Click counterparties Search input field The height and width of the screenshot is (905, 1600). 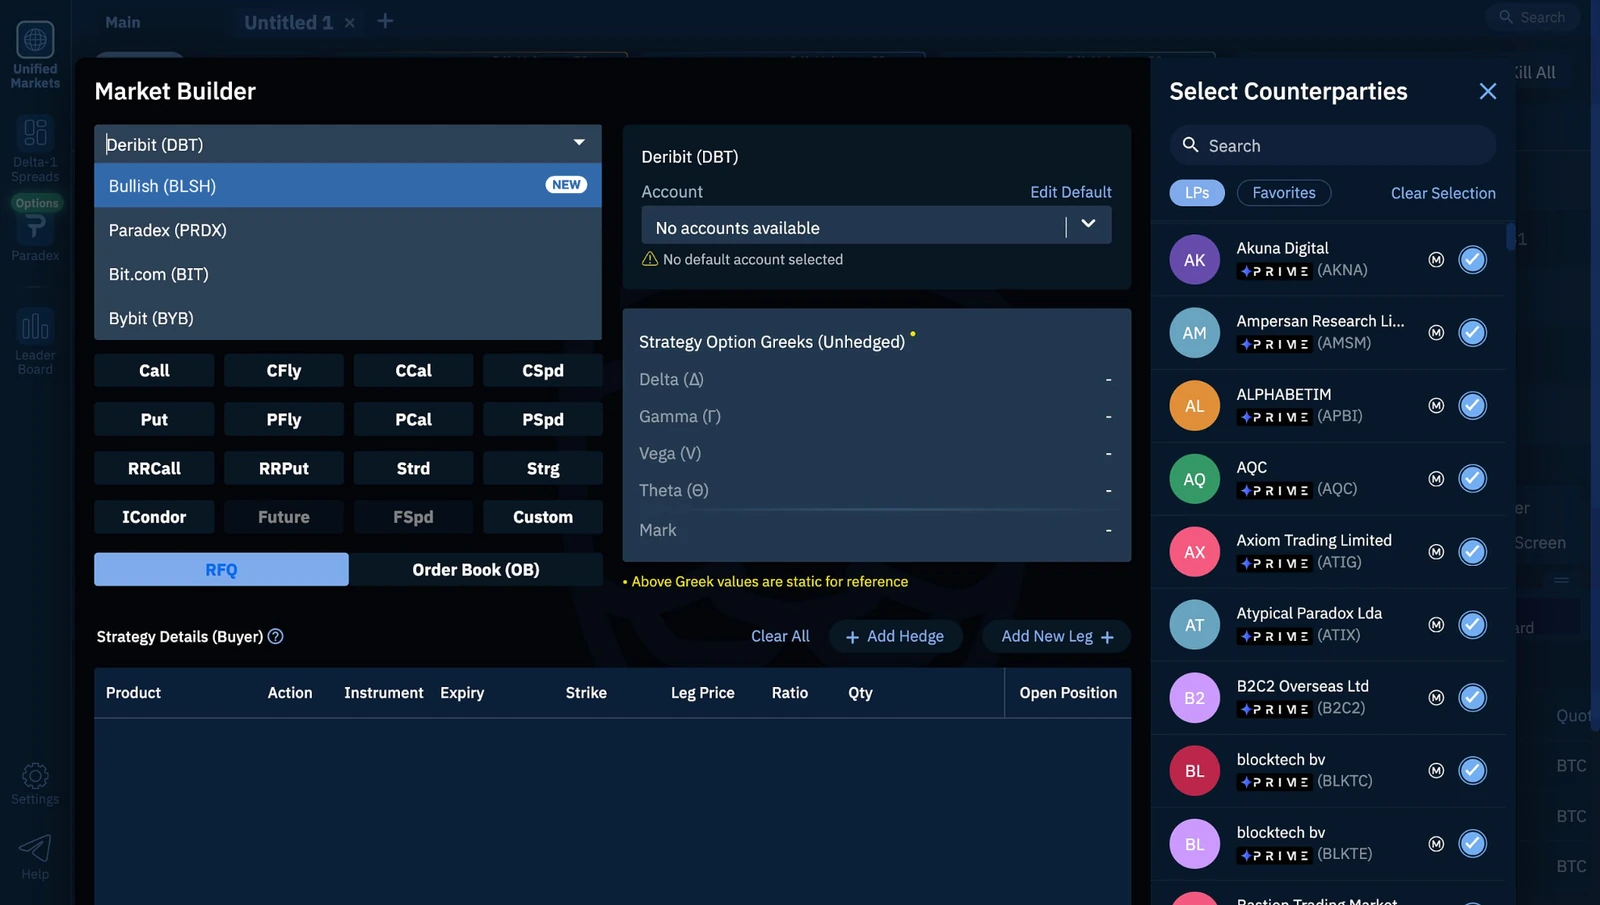tap(1333, 145)
